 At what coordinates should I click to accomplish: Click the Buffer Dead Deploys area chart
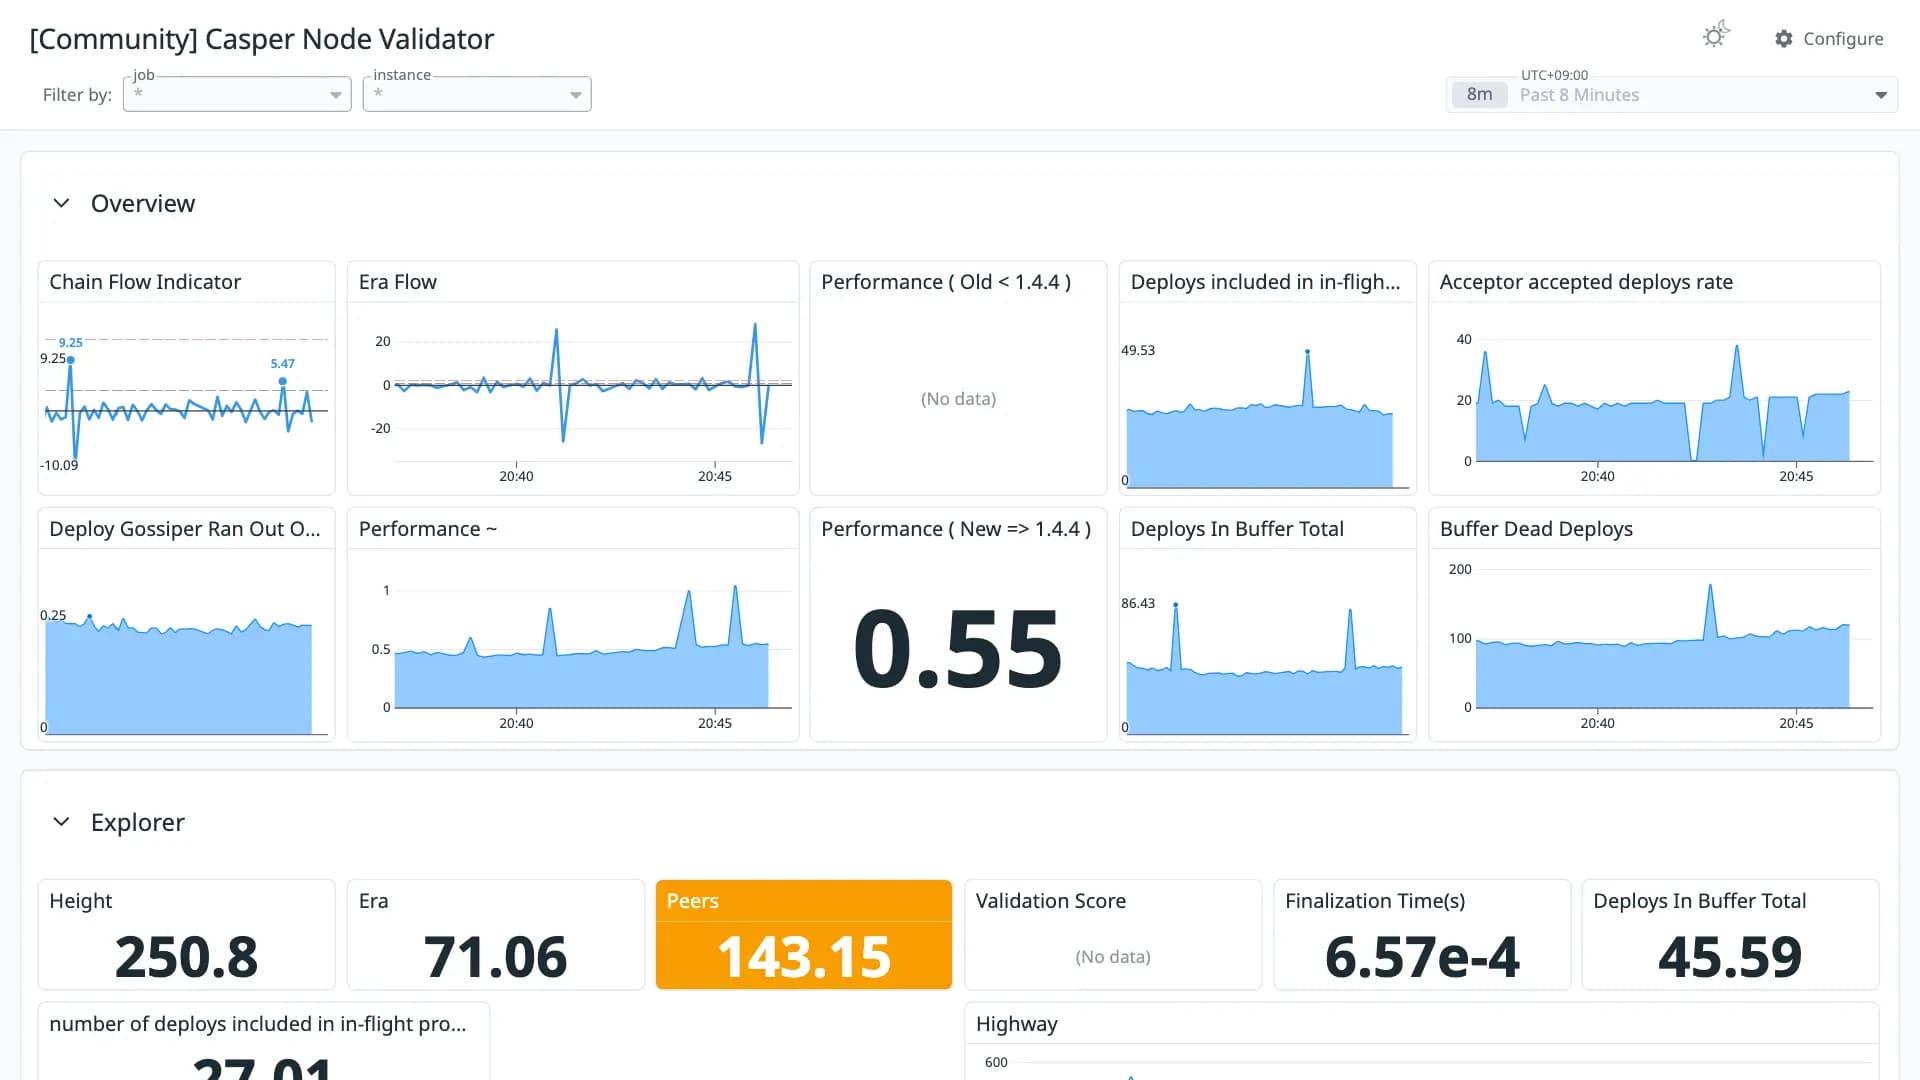click(x=1663, y=645)
